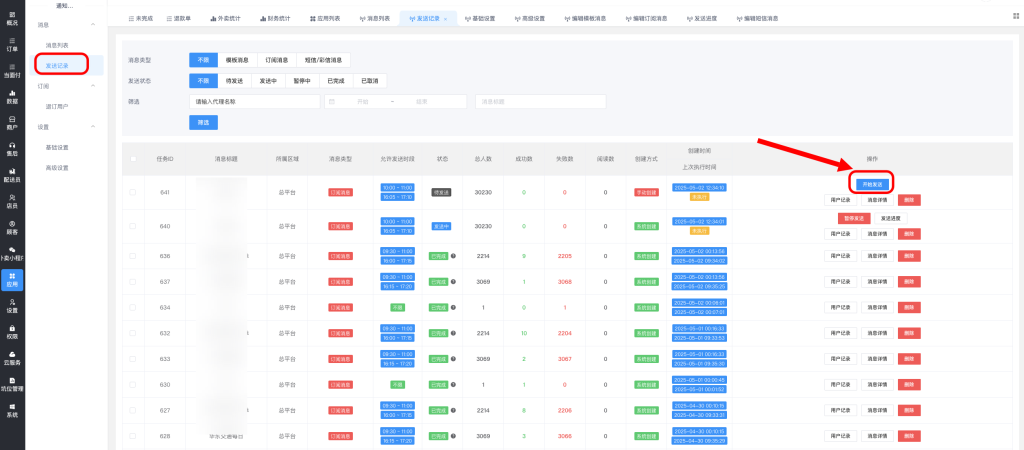
Task: Collapse the 设置 menu group in submenu
Action: click(x=93, y=127)
